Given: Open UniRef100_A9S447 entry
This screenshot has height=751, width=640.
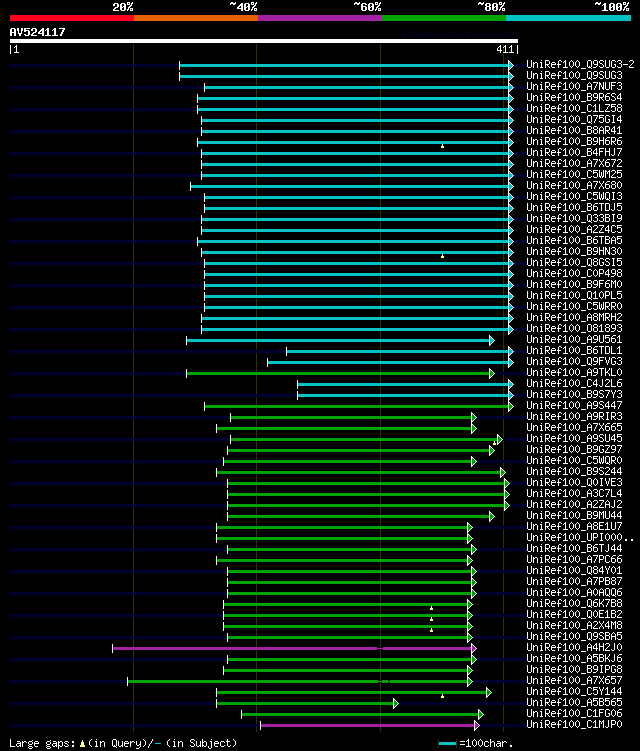Looking at the screenshot, I should pos(574,406).
